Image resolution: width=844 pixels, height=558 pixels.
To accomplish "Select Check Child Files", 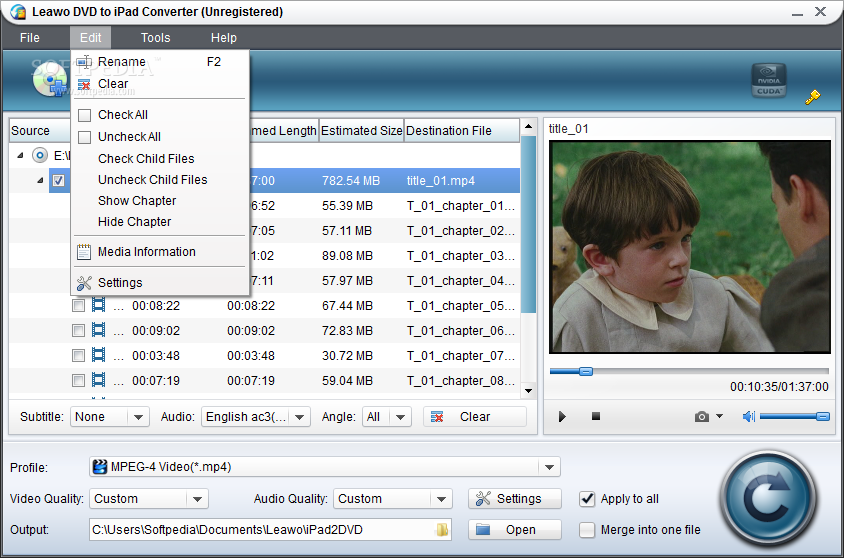I will [x=160, y=158].
